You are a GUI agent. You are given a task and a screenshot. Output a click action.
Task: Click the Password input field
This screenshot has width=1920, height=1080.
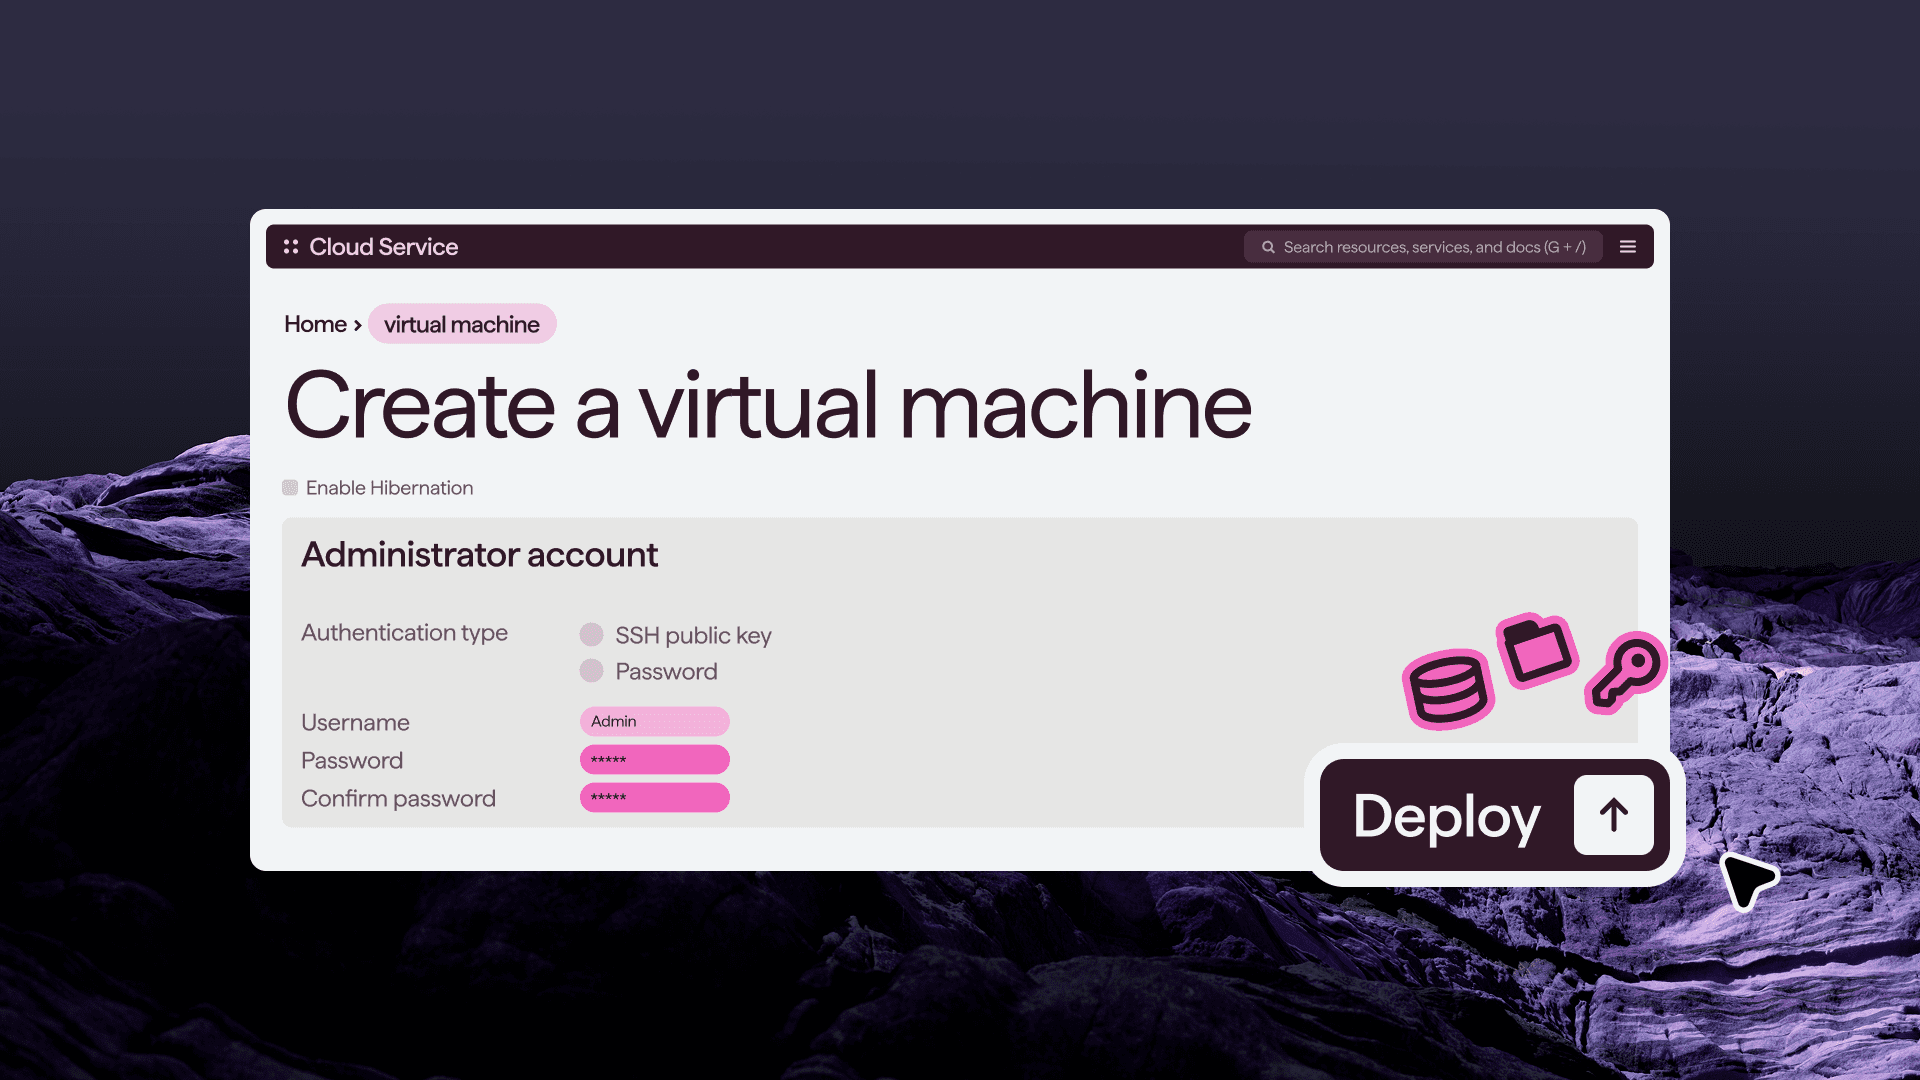point(654,760)
